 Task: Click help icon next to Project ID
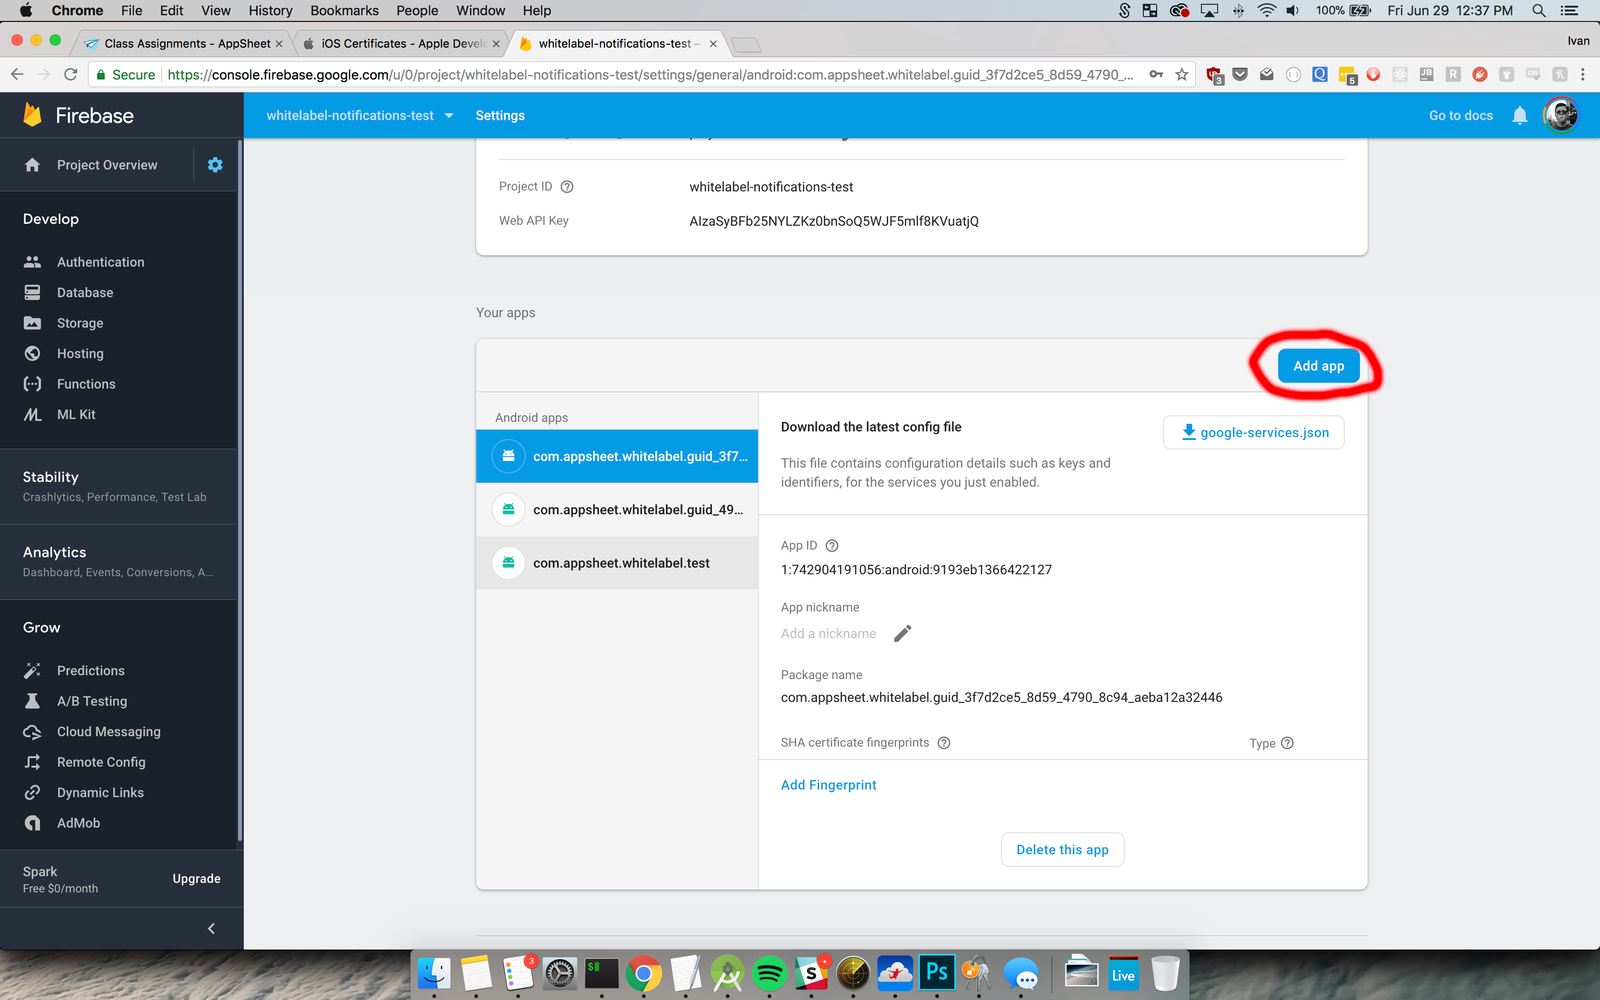click(567, 187)
